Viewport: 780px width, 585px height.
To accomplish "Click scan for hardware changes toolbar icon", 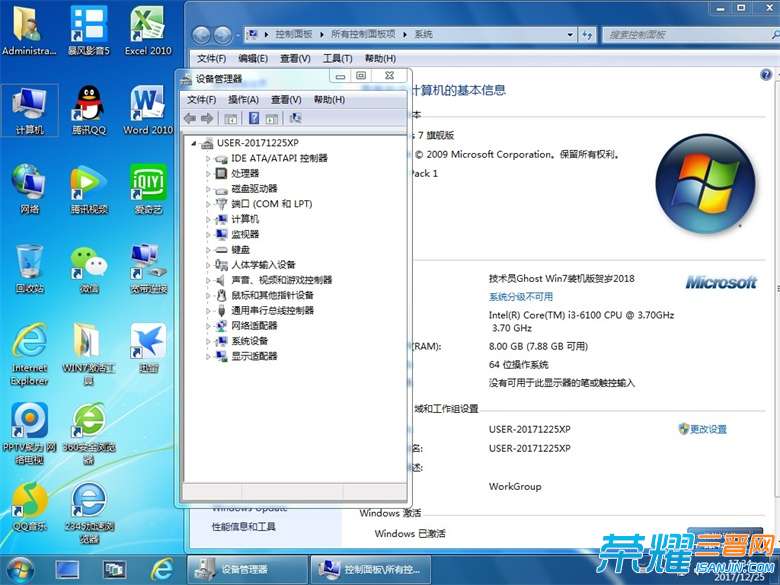I will pos(295,118).
